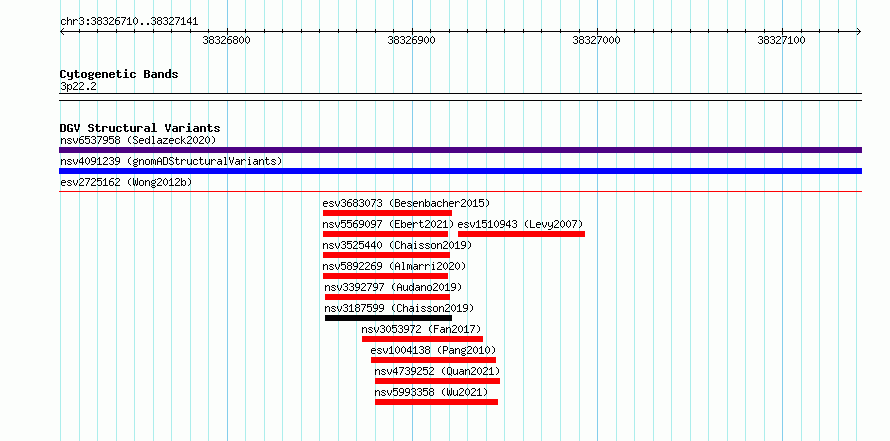Click red bar under esv1004138
Image resolution: width=890 pixels, height=441 pixels.
(x=433, y=360)
